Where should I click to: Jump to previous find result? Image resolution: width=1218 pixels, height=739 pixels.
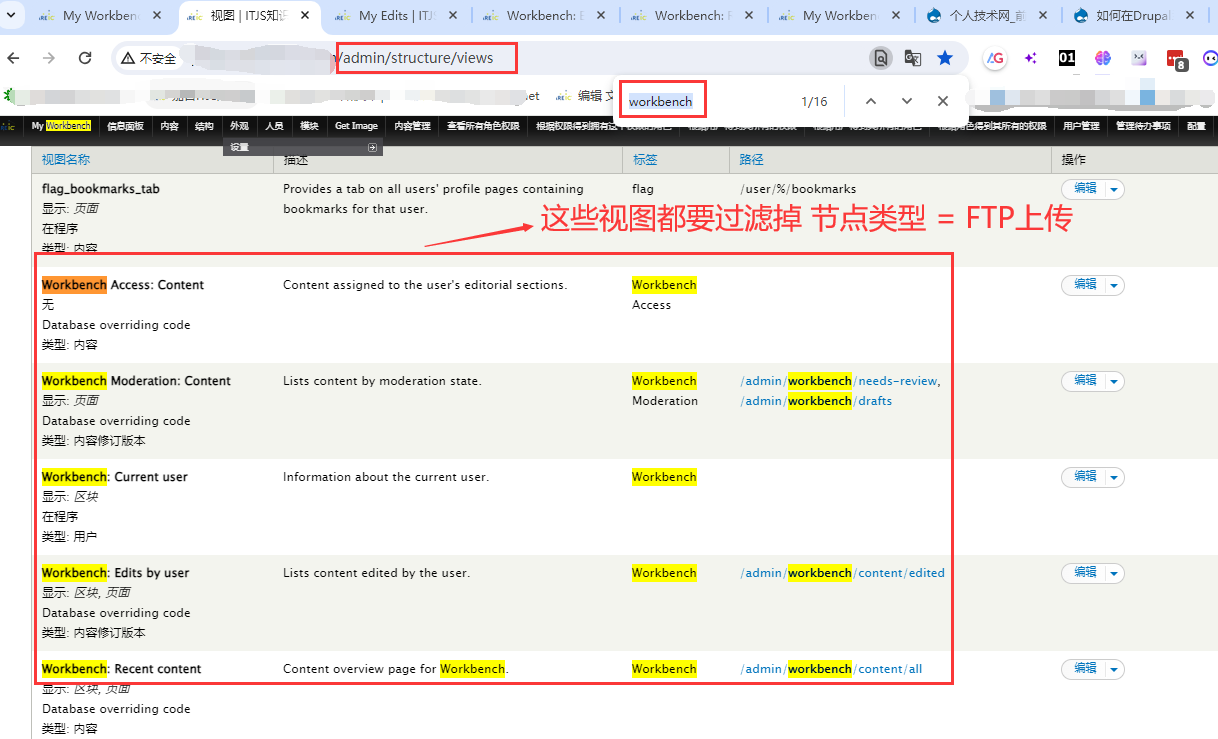(x=871, y=101)
